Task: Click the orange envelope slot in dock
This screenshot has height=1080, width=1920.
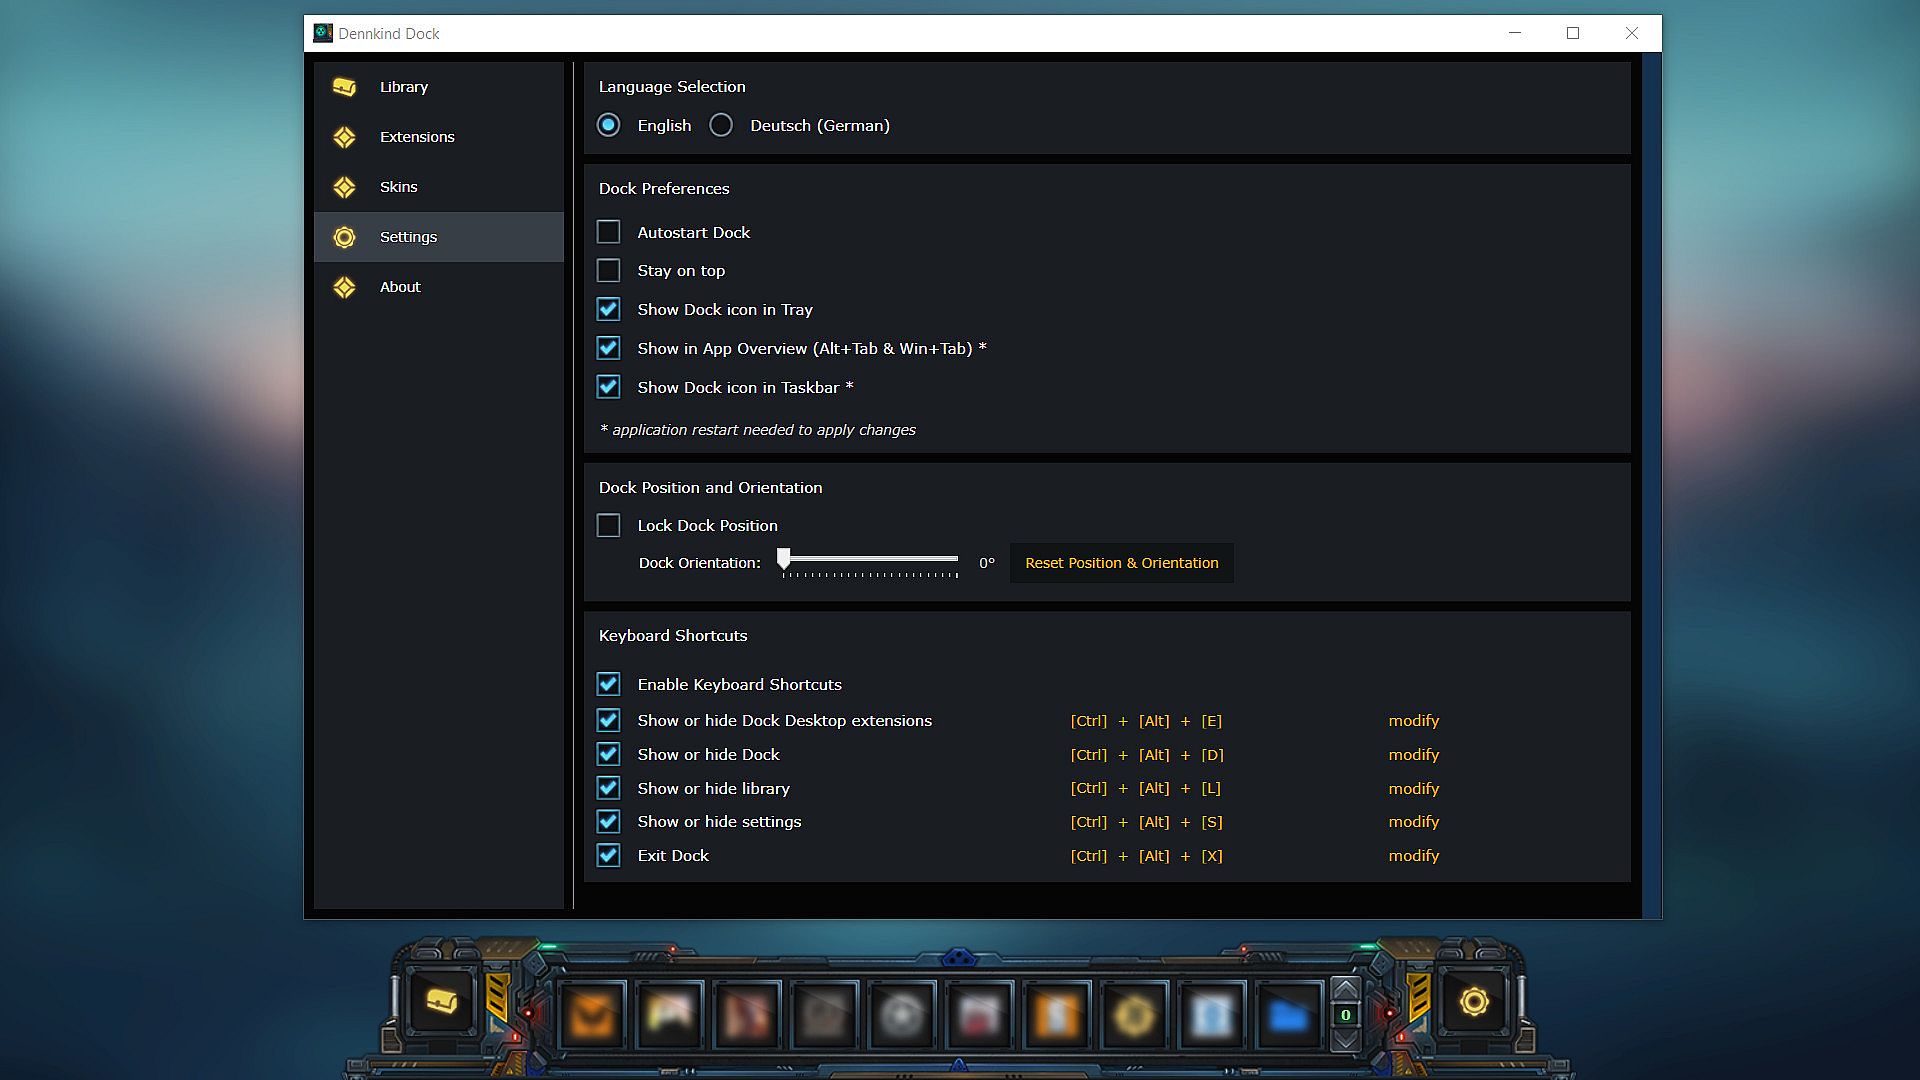Action: pyautogui.click(x=591, y=1016)
